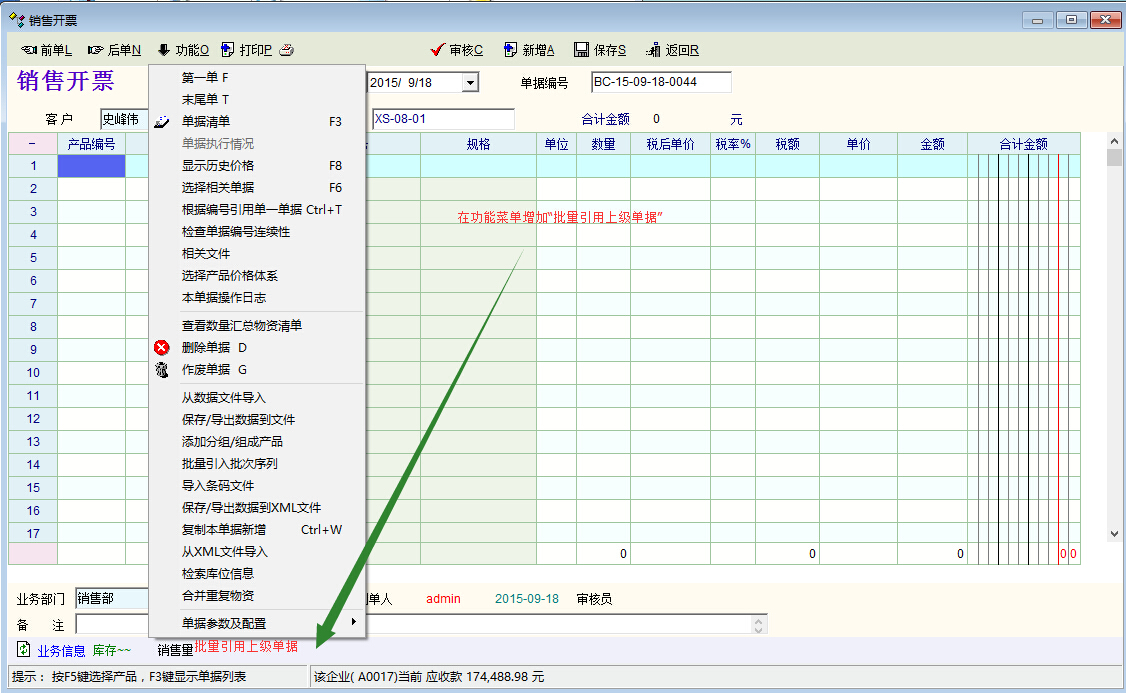Click the 单据编号 document number field

[x=661, y=82]
